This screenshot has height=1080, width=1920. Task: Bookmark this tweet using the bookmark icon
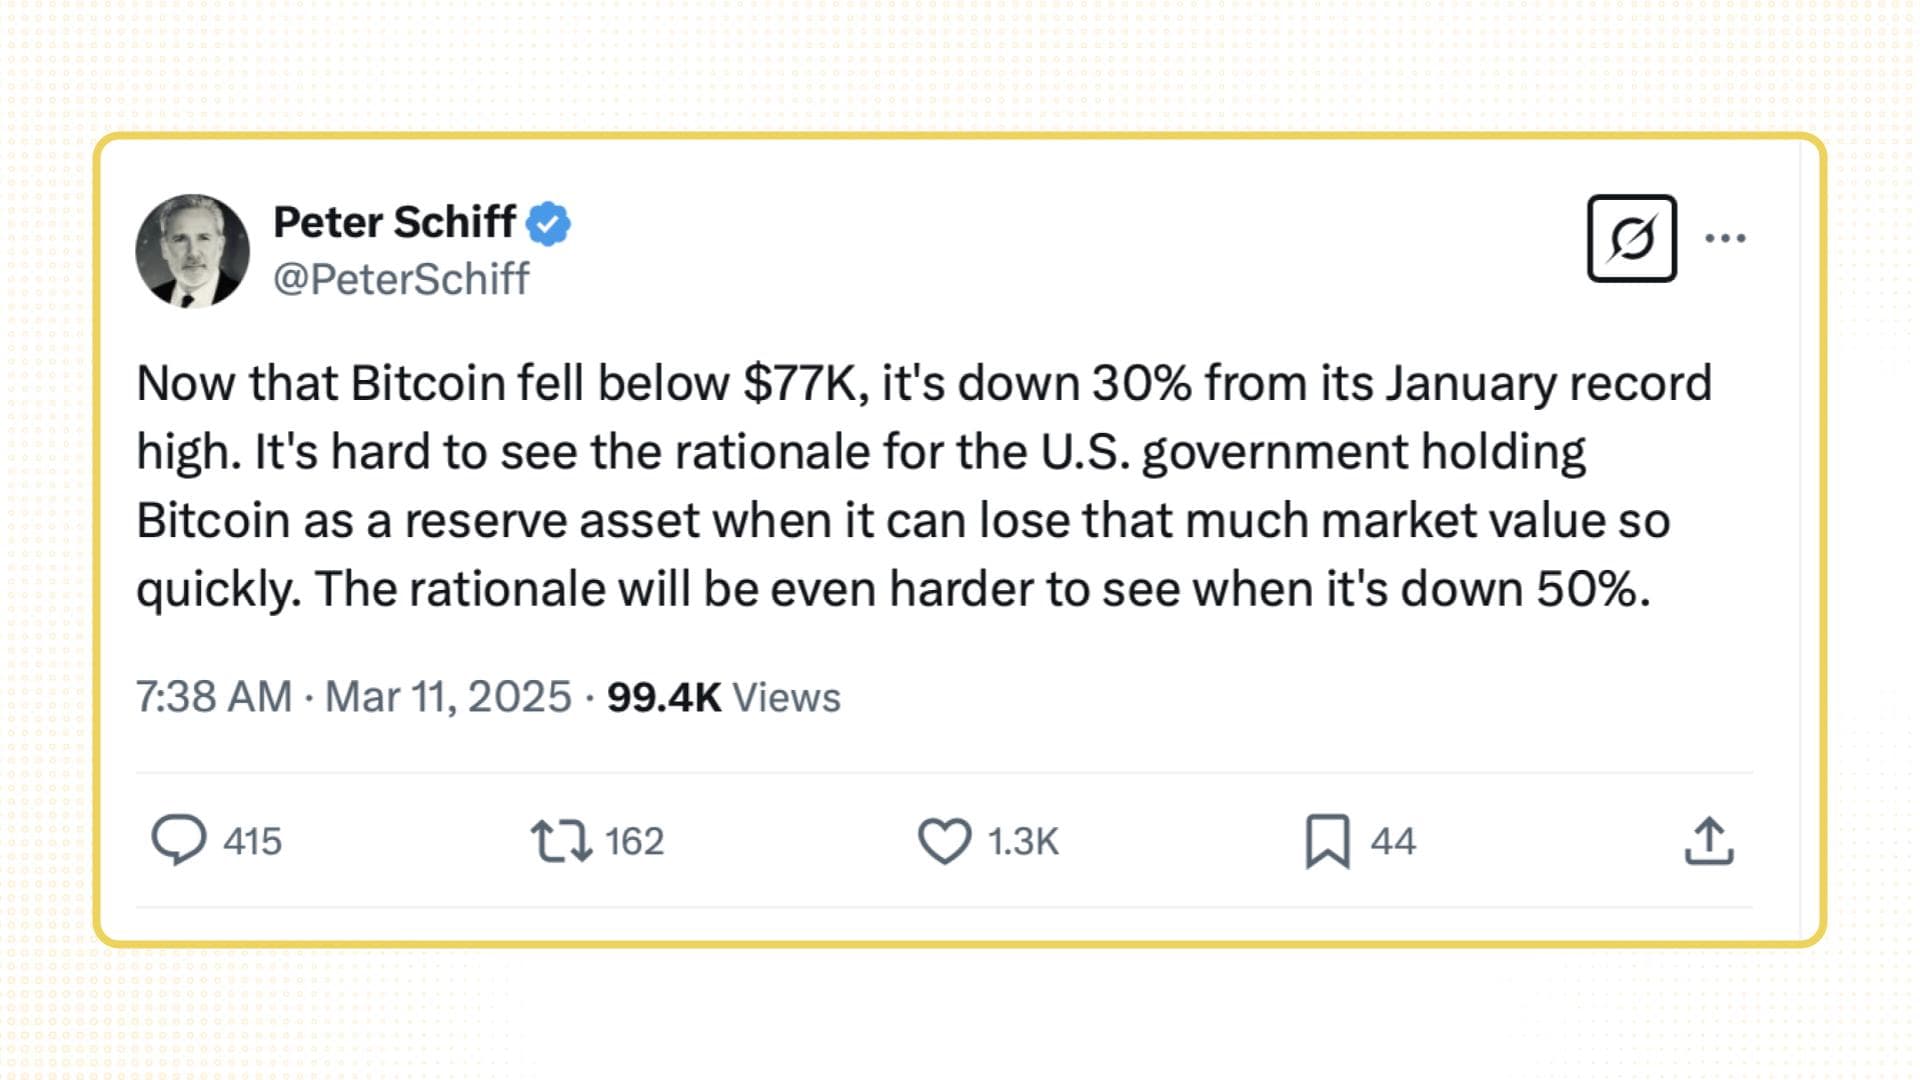click(x=1327, y=841)
